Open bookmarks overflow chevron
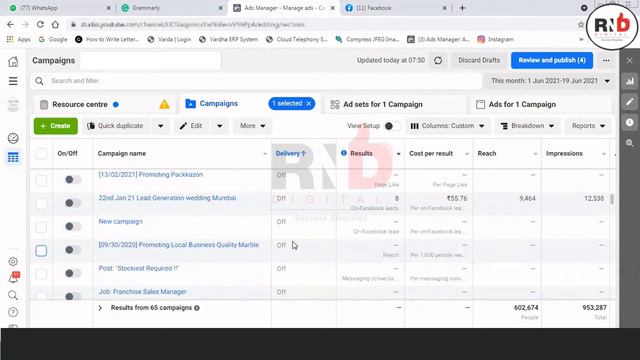 (581, 40)
